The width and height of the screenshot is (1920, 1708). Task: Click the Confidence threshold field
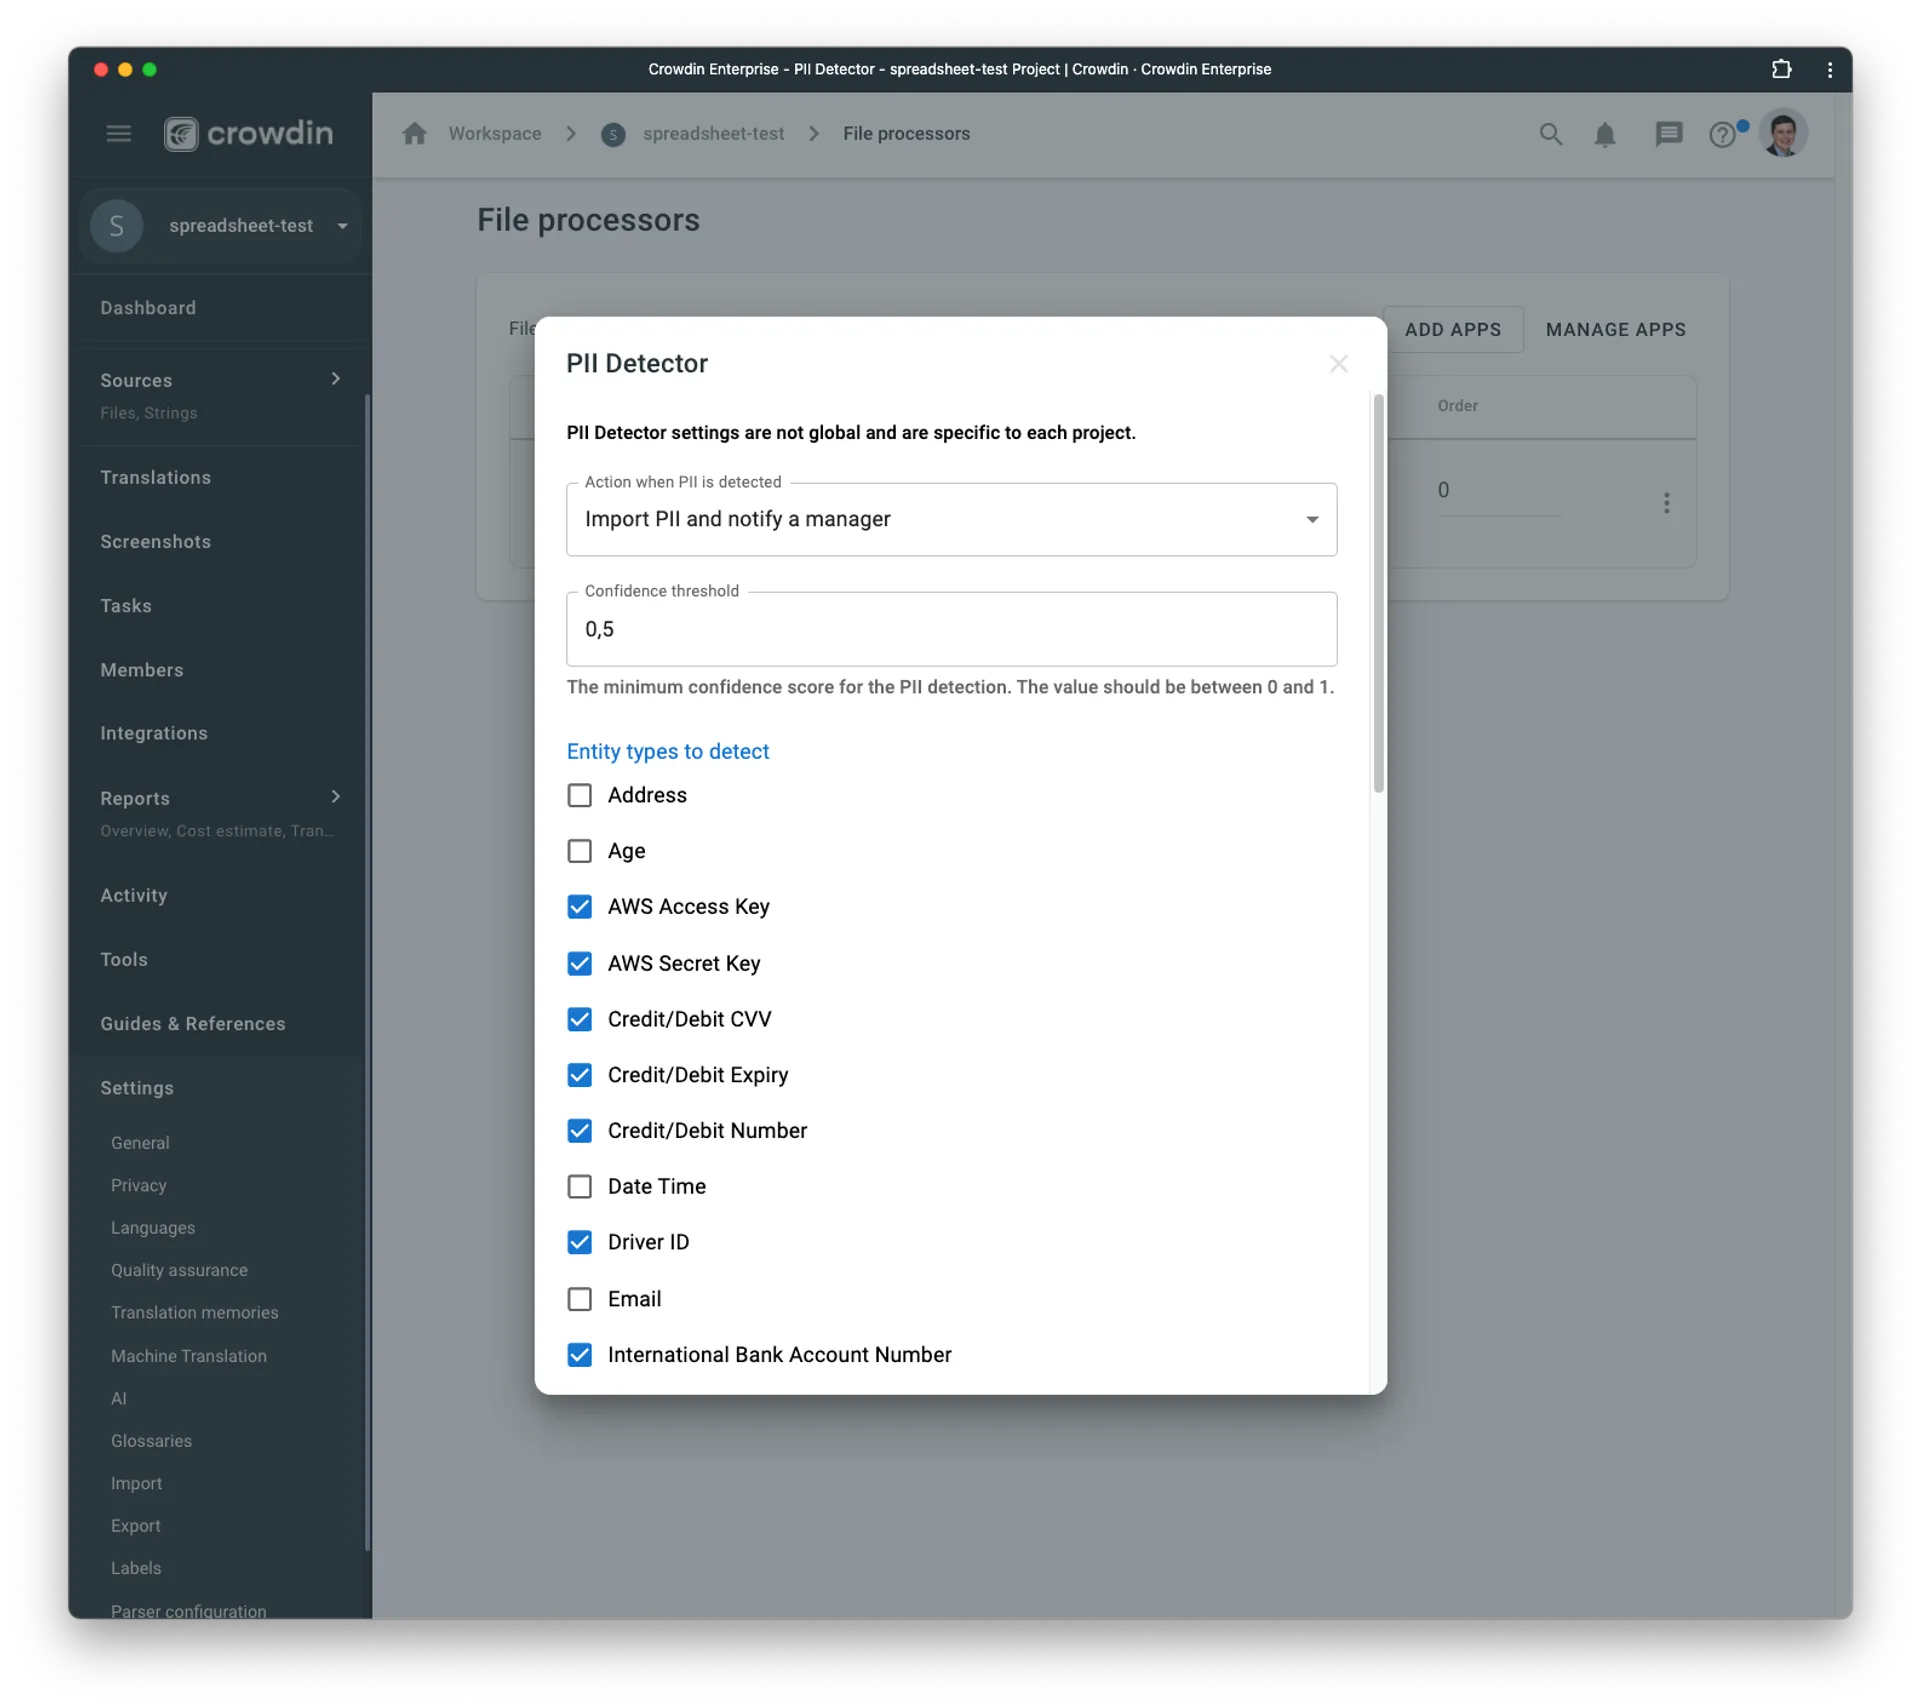(x=951, y=629)
